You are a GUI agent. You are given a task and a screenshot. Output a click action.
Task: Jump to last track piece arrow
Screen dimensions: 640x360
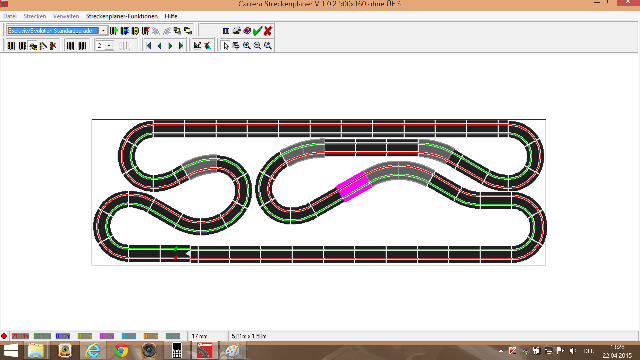(181, 46)
